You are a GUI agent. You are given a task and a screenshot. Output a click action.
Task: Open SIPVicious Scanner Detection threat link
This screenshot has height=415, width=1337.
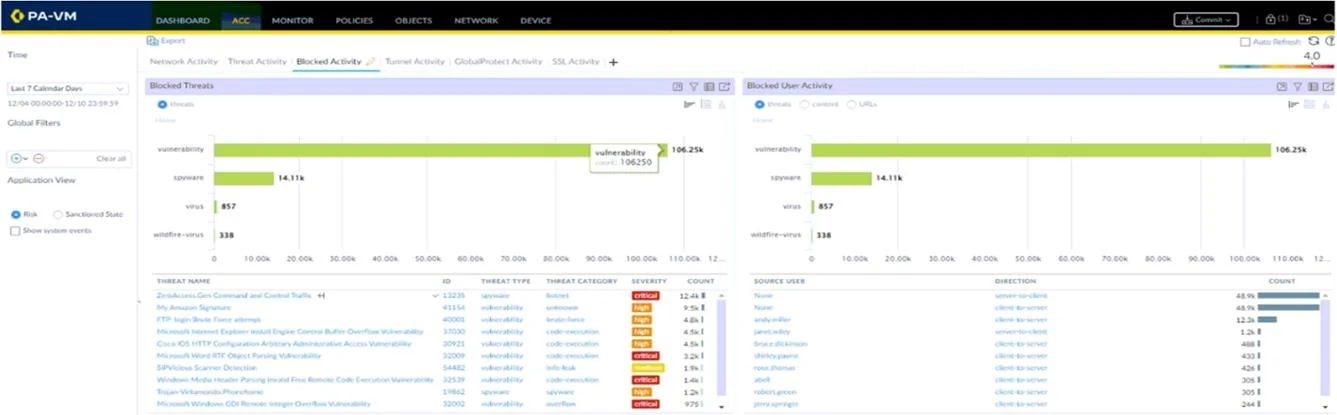pos(207,368)
